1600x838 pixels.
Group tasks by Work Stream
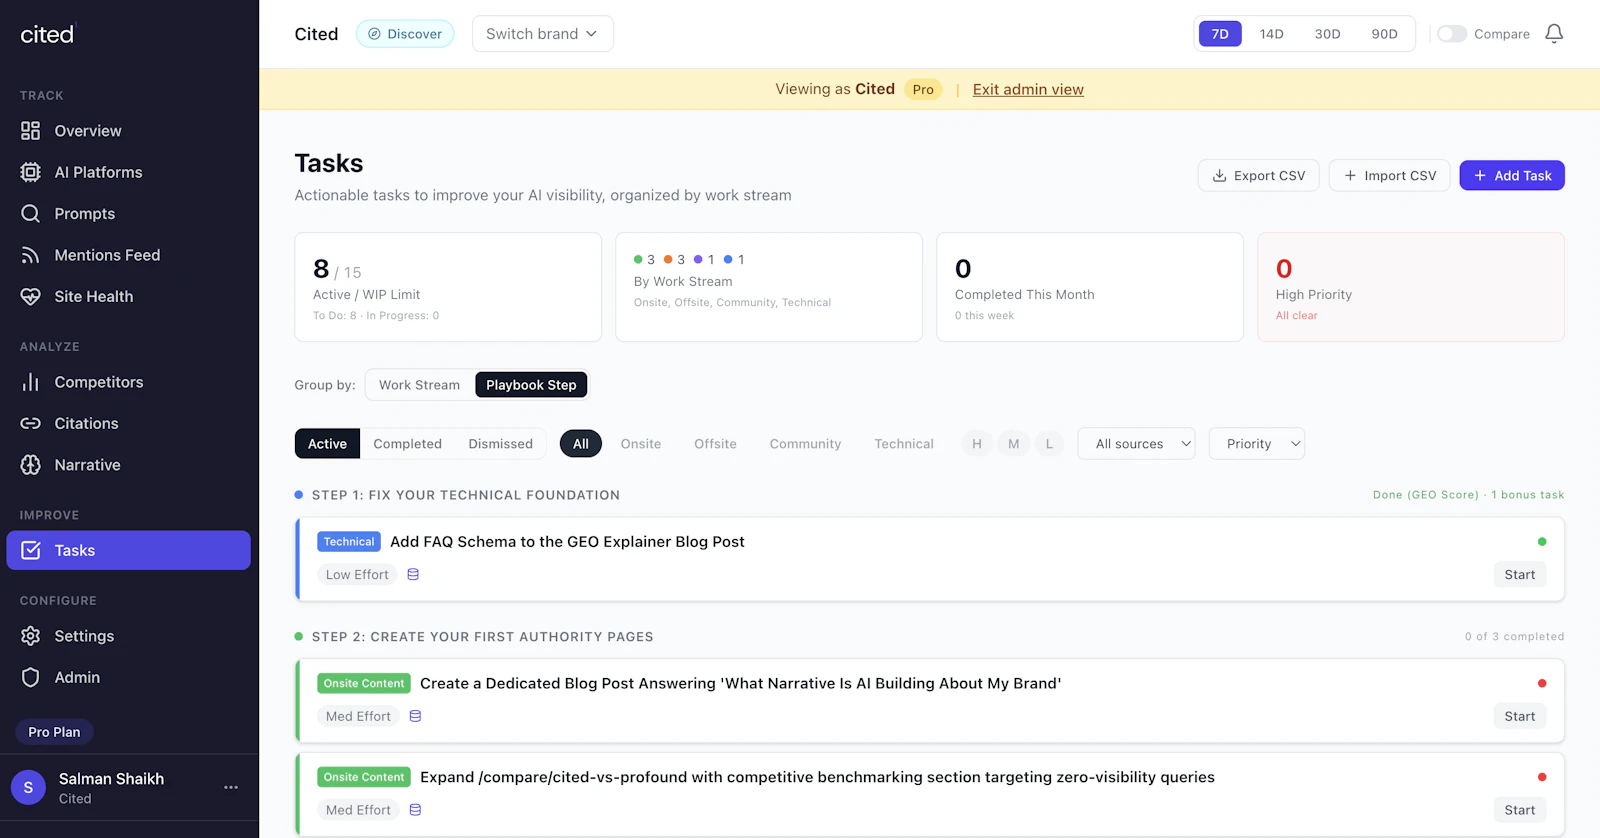point(419,385)
